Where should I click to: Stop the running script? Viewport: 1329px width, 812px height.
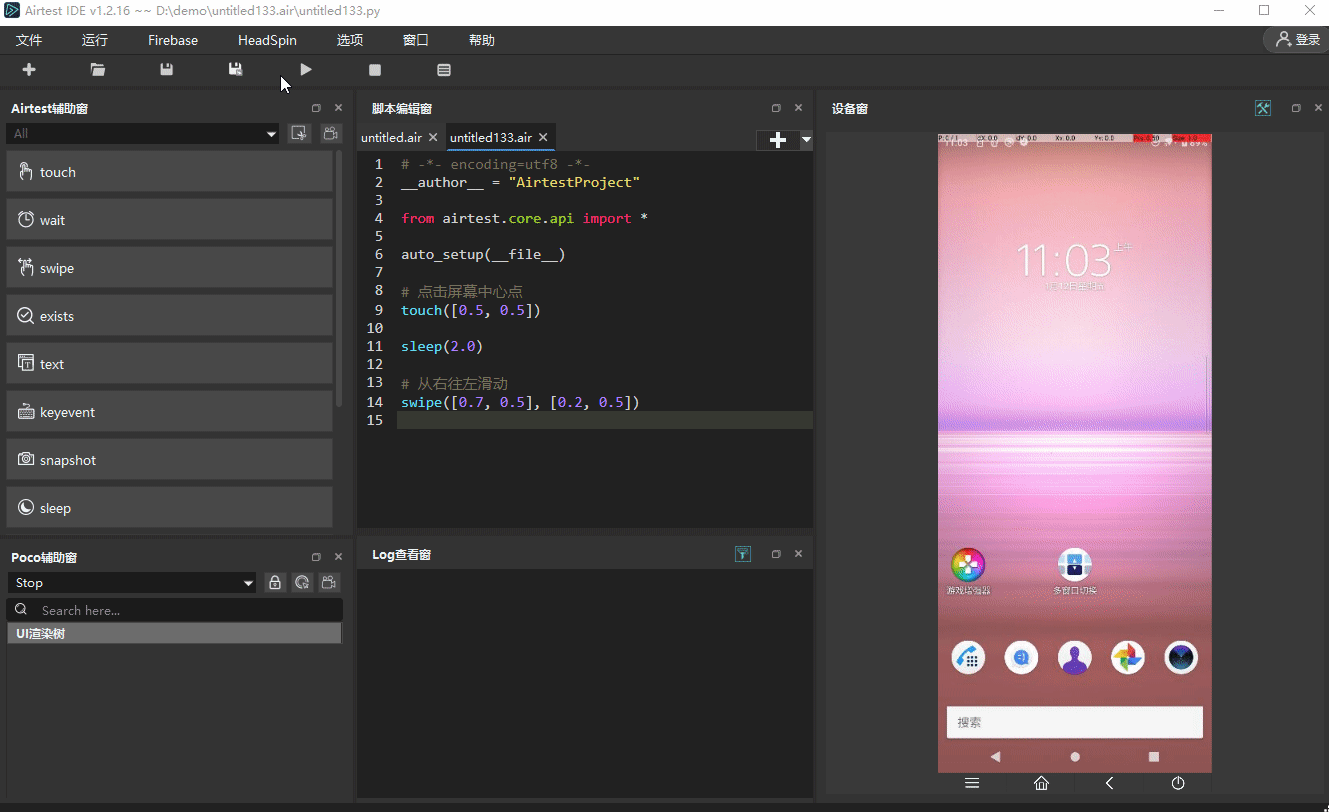pos(375,70)
